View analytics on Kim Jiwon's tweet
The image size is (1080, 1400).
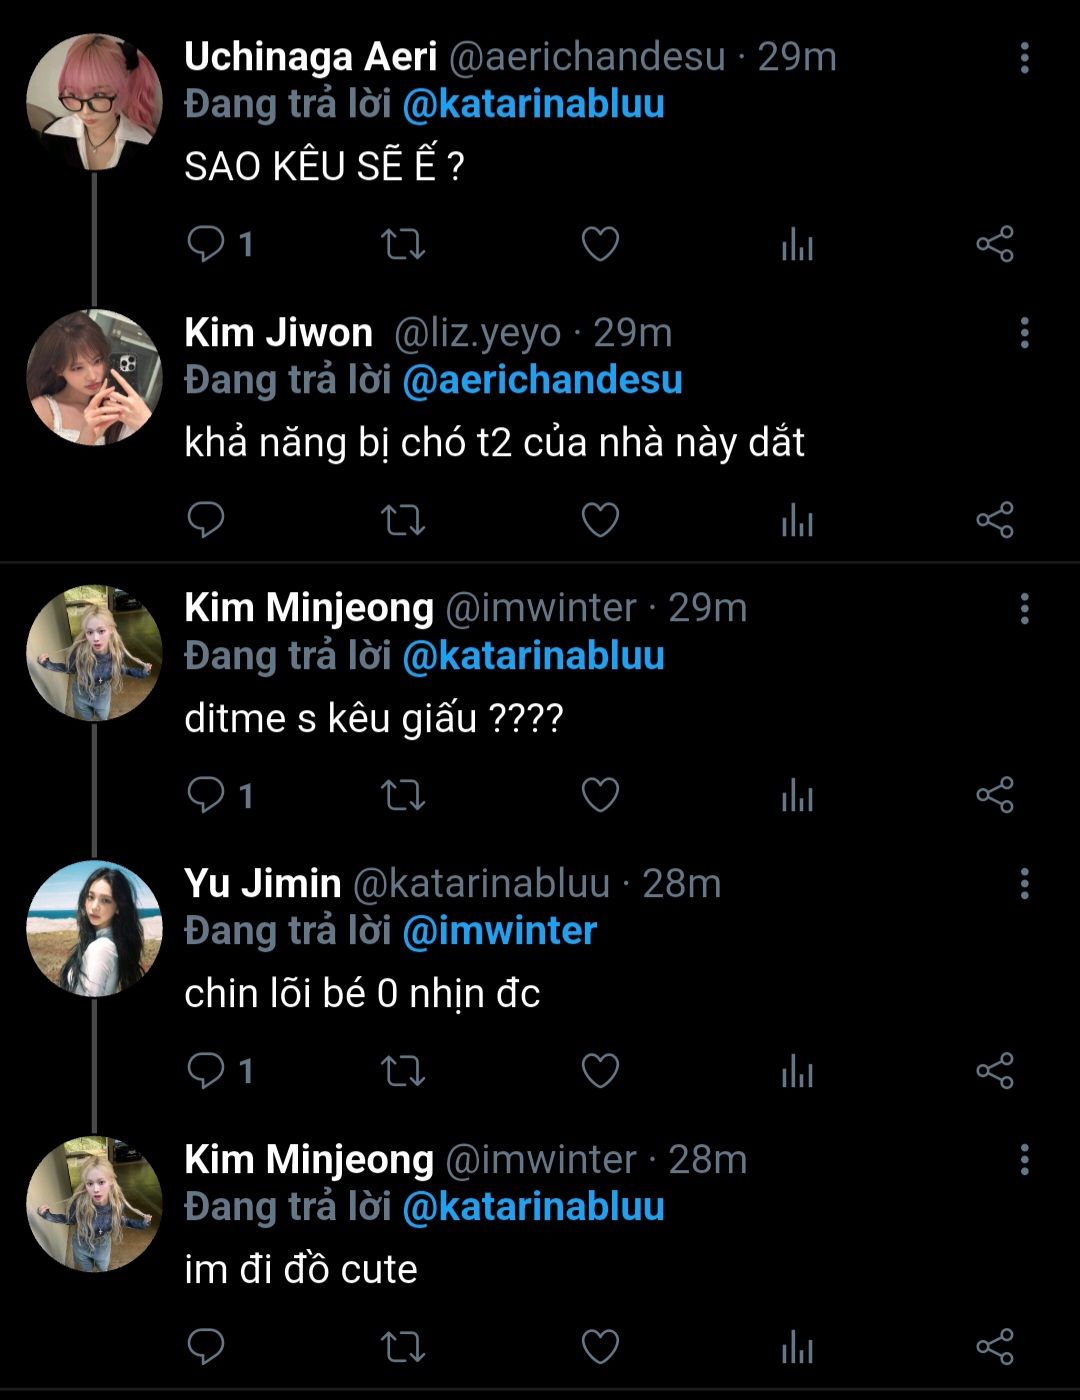tap(797, 520)
